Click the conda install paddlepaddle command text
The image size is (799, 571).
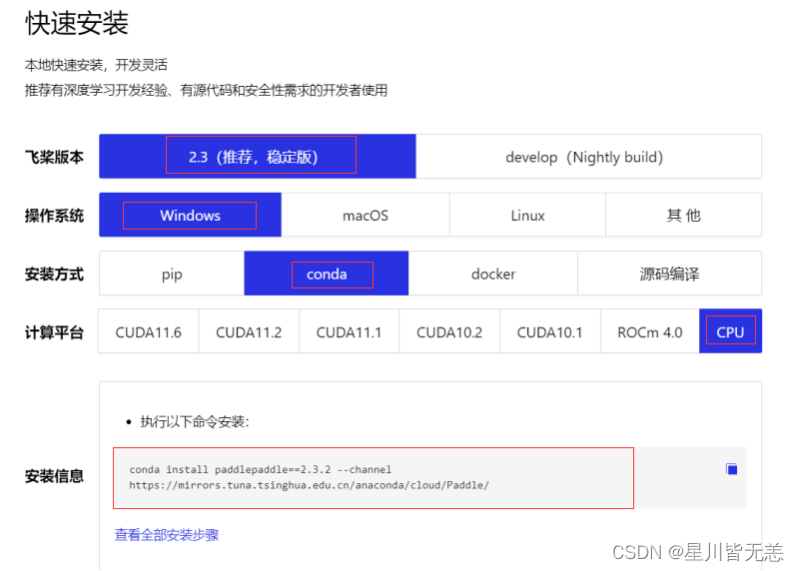pos(260,469)
